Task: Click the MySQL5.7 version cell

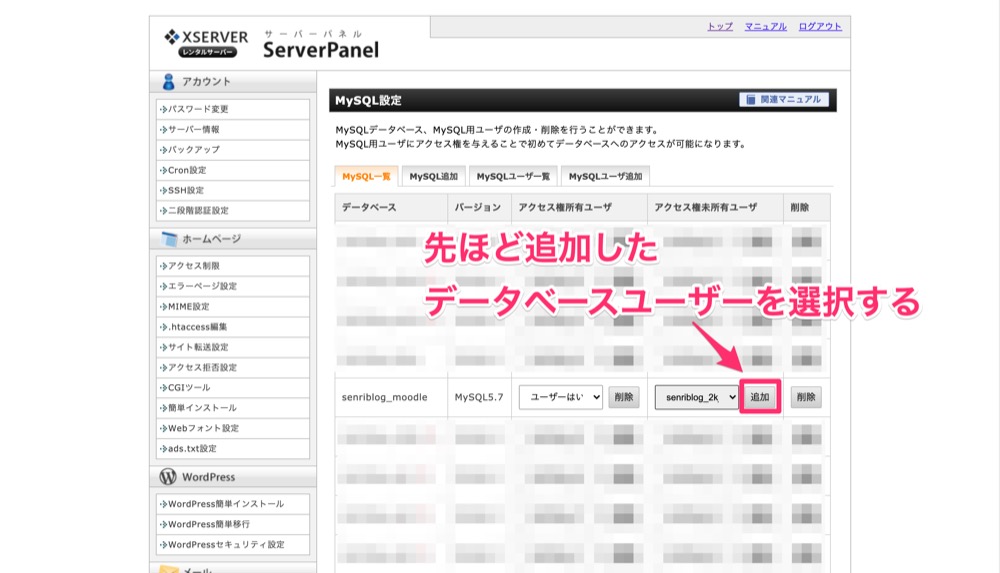Action: pyautogui.click(x=479, y=397)
